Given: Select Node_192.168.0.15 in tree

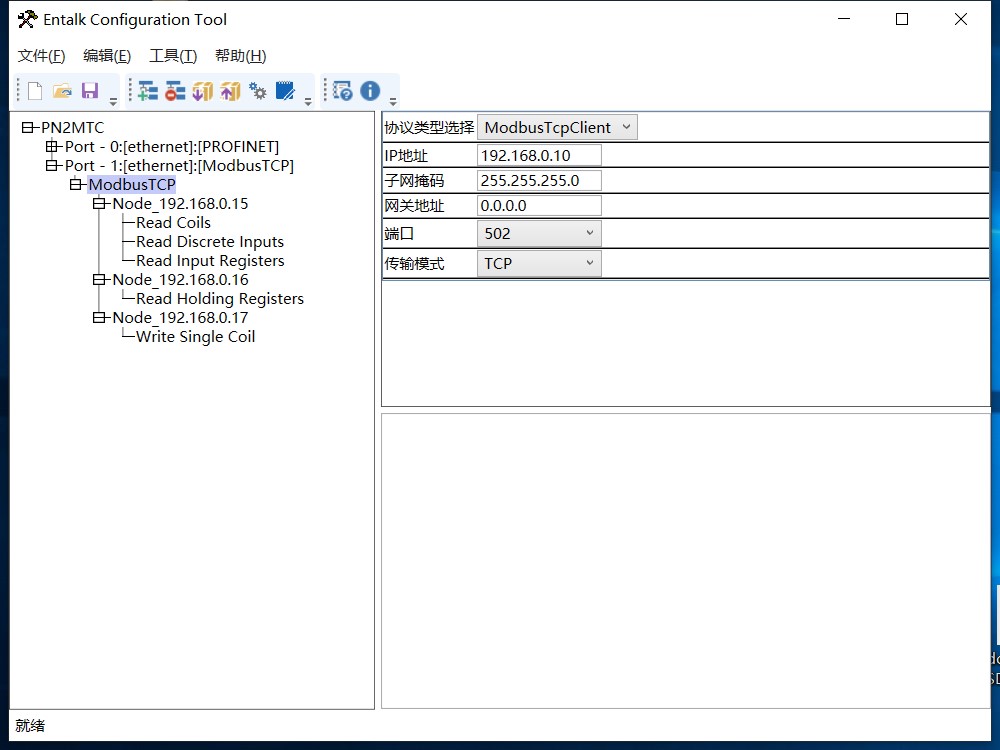Looking at the screenshot, I should pos(180,204).
